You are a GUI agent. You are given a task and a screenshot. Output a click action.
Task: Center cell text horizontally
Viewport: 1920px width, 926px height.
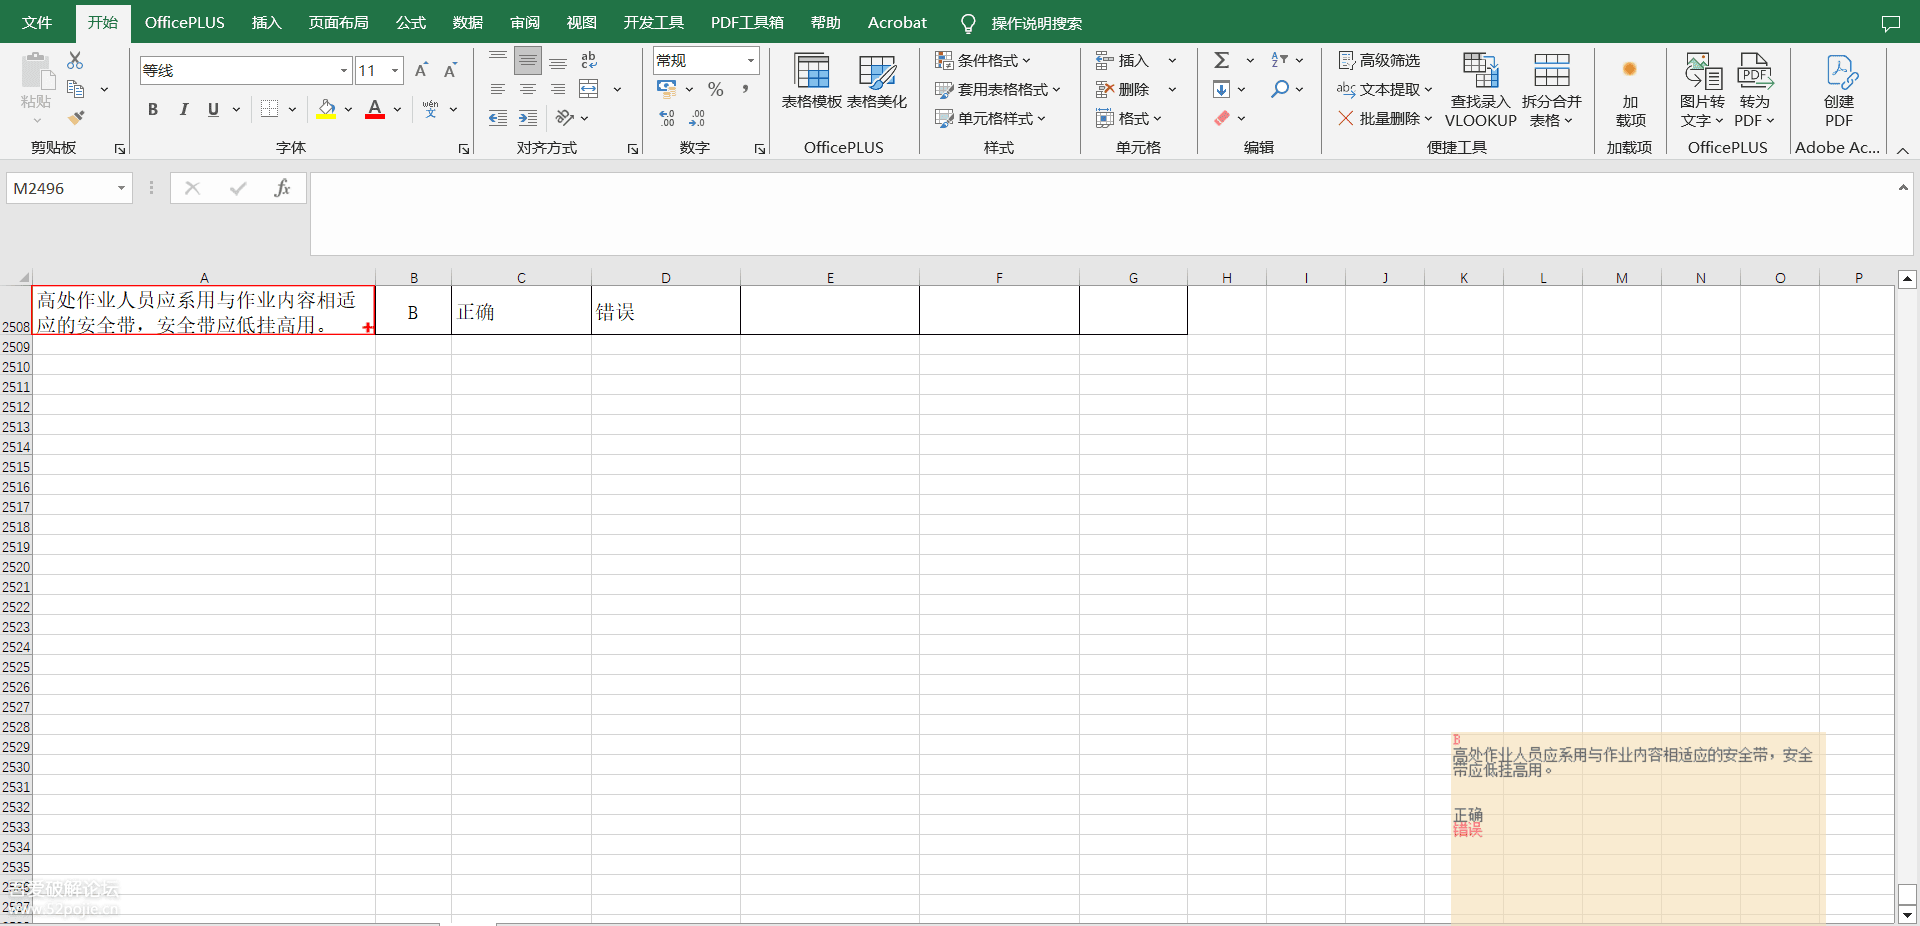(528, 89)
